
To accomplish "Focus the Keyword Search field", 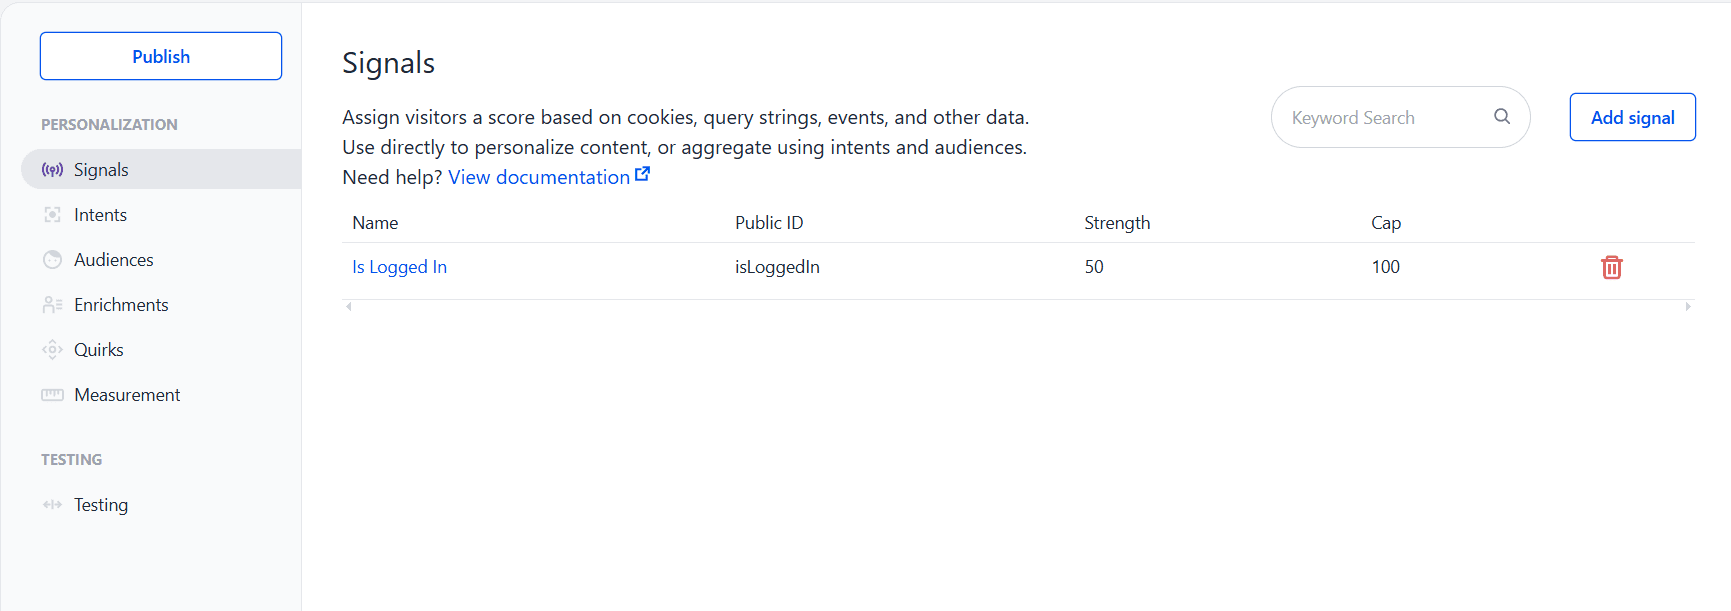I will point(1400,117).
